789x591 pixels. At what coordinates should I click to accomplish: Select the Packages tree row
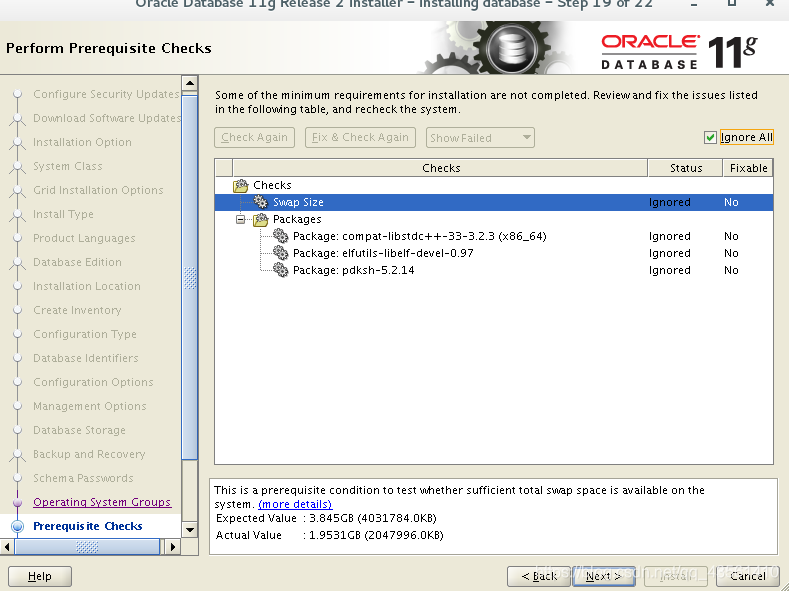coord(494,219)
